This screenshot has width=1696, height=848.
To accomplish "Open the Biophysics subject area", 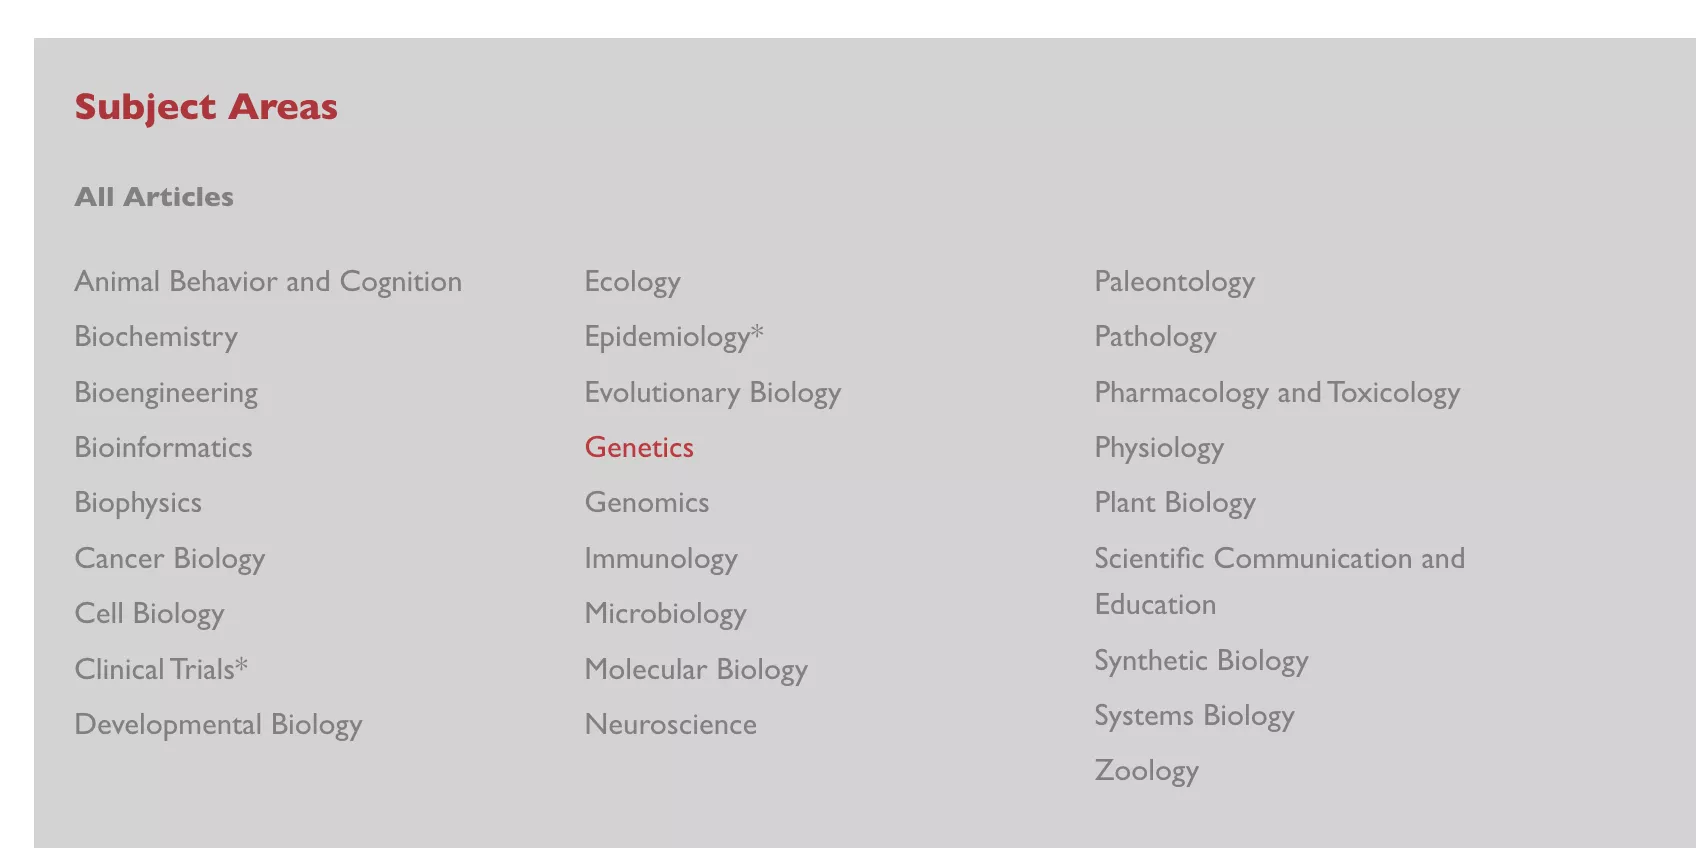I will pos(138,503).
